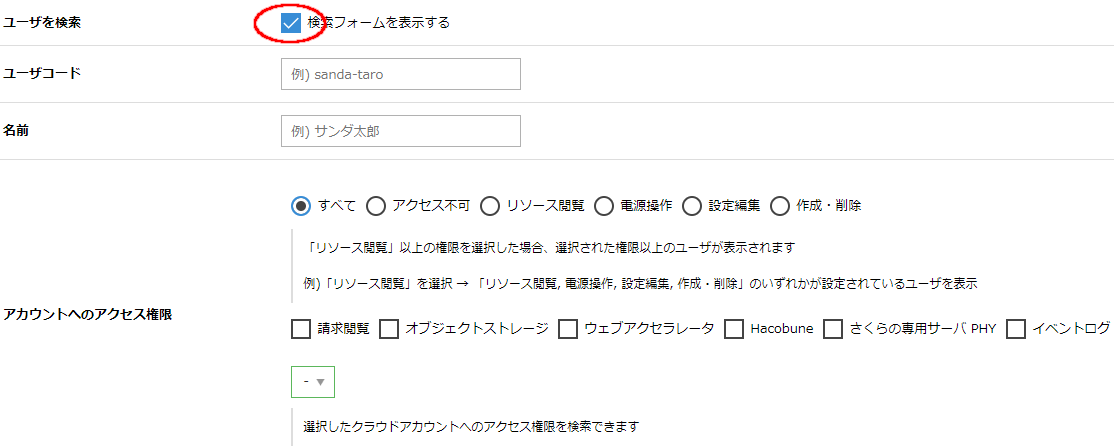Check the ウェブアクセラレータ box
The height and width of the screenshot is (448, 1114).
(x=568, y=329)
